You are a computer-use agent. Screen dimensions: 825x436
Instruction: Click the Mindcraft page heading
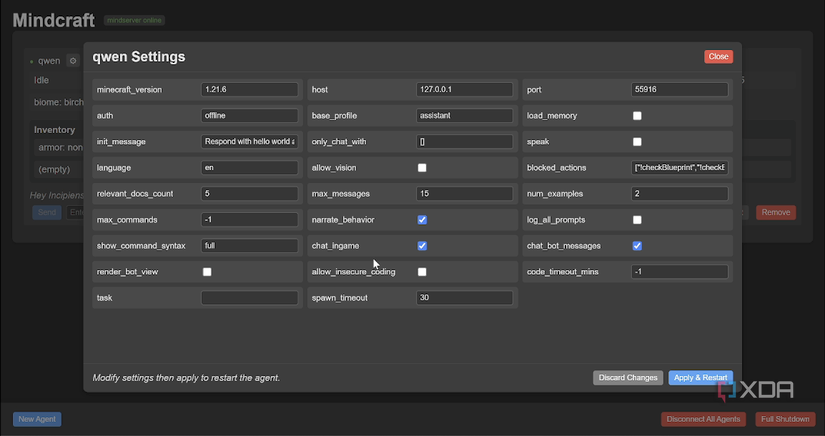[x=54, y=21]
